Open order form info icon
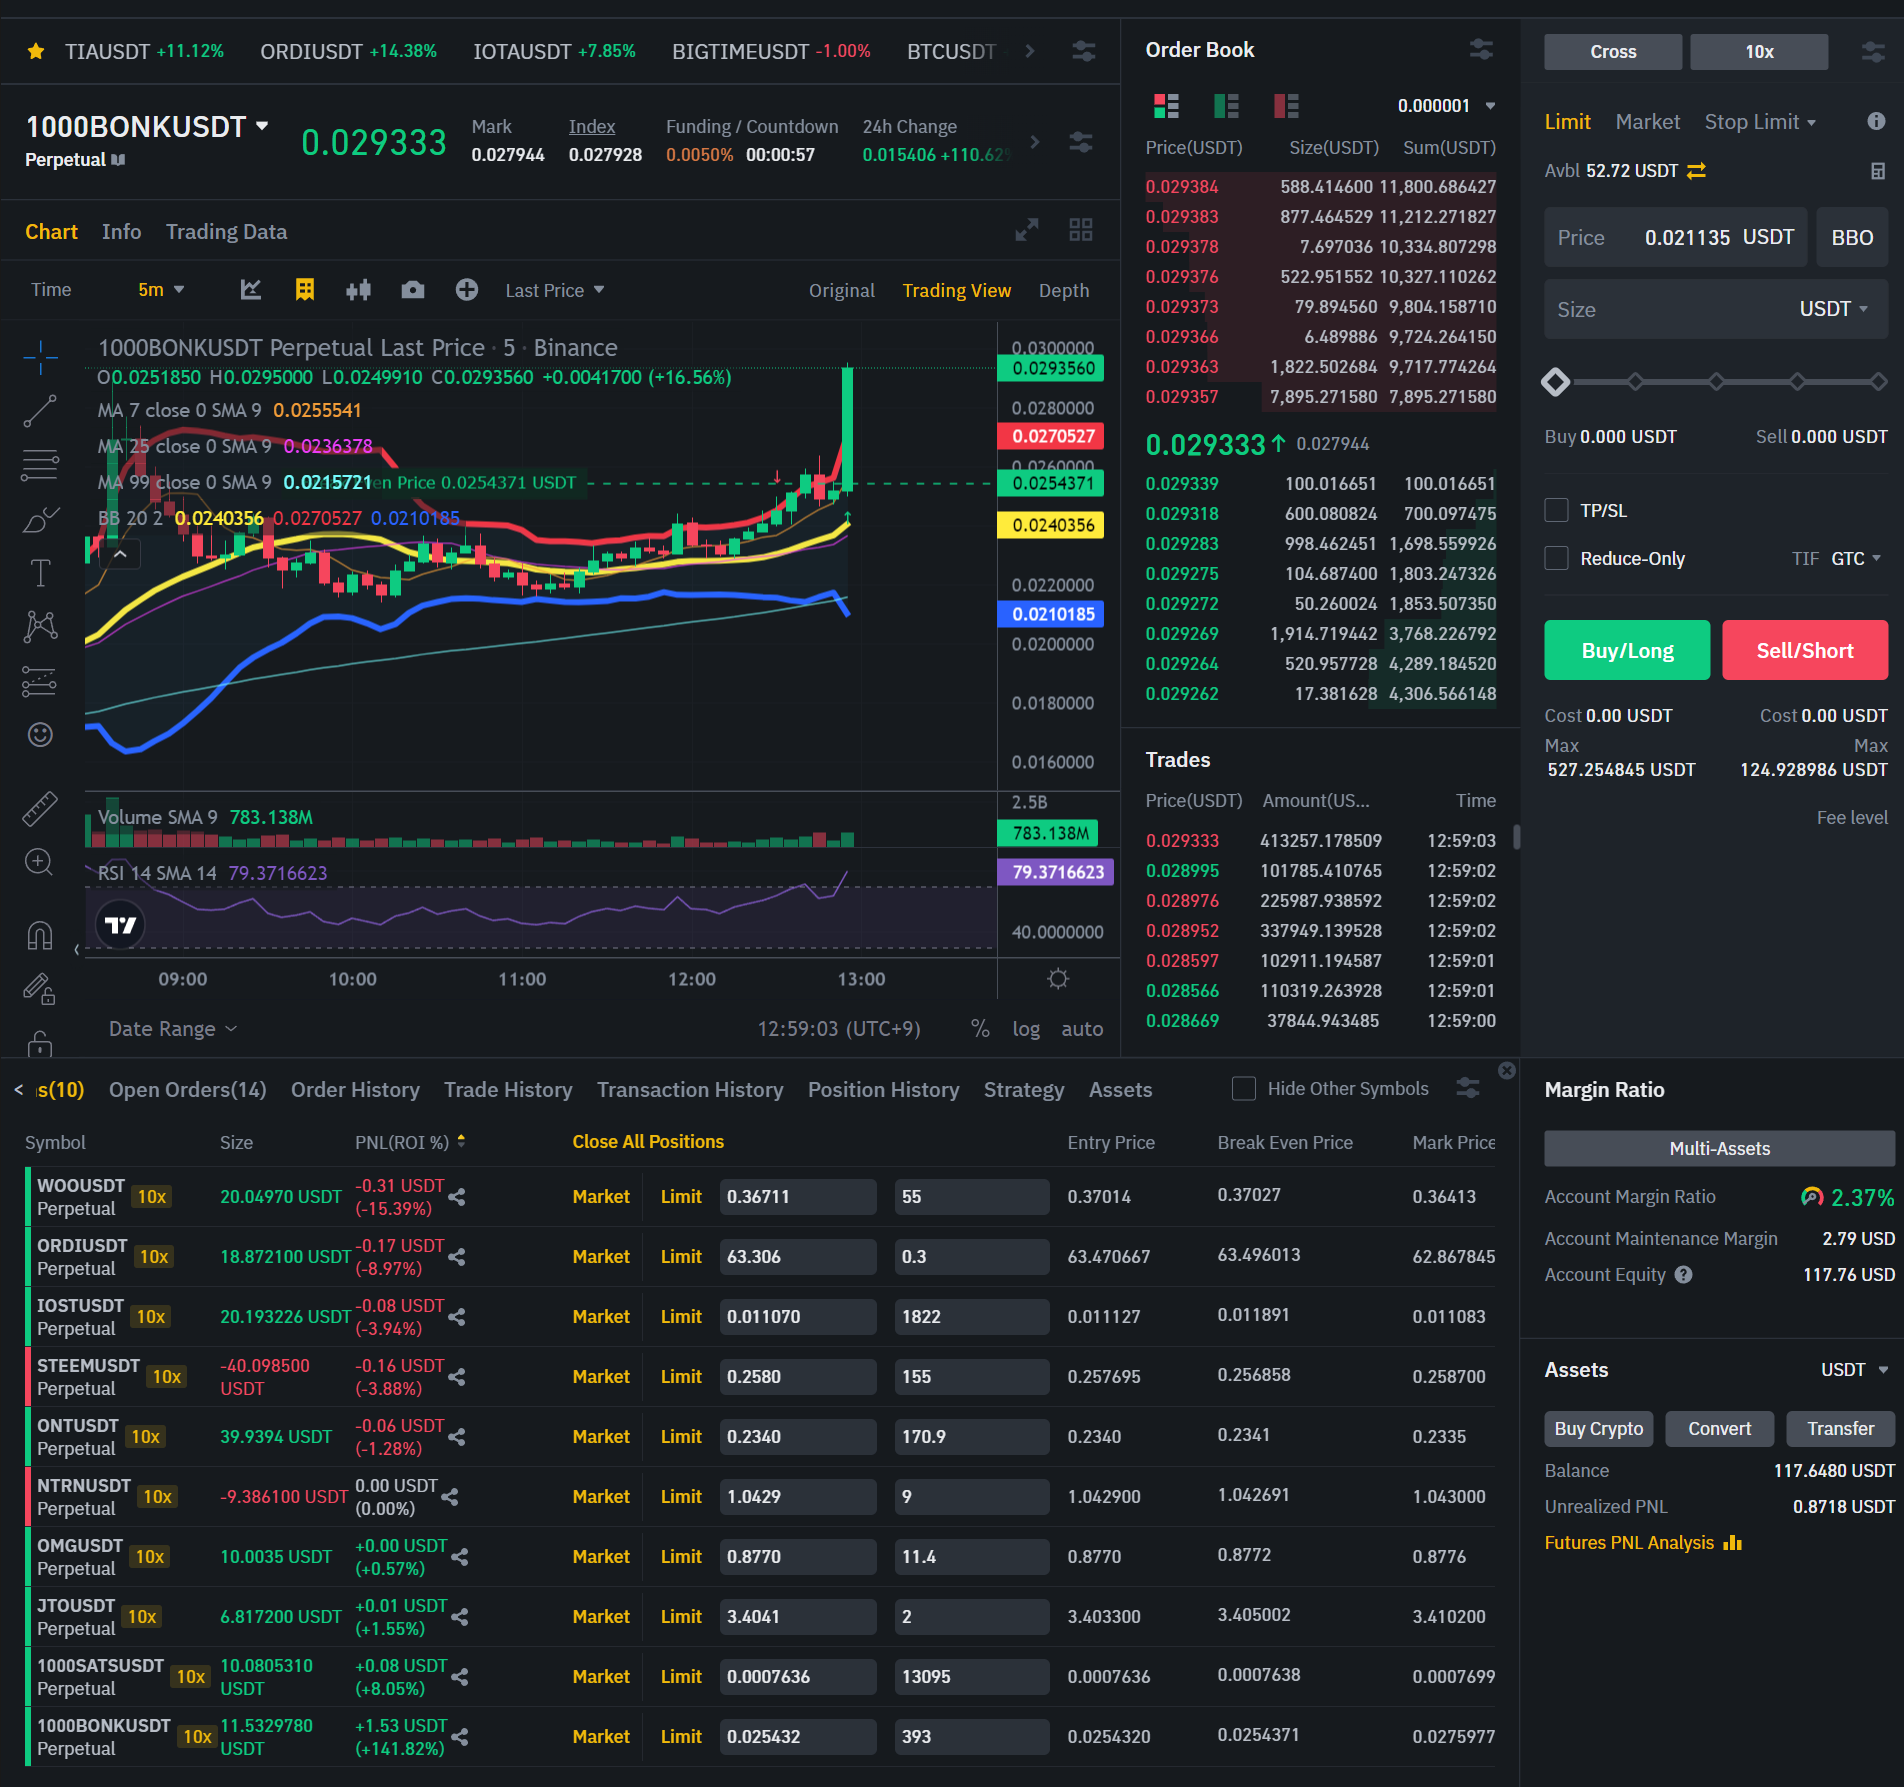Screen dimensions: 1904x1787 (1876, 121)
